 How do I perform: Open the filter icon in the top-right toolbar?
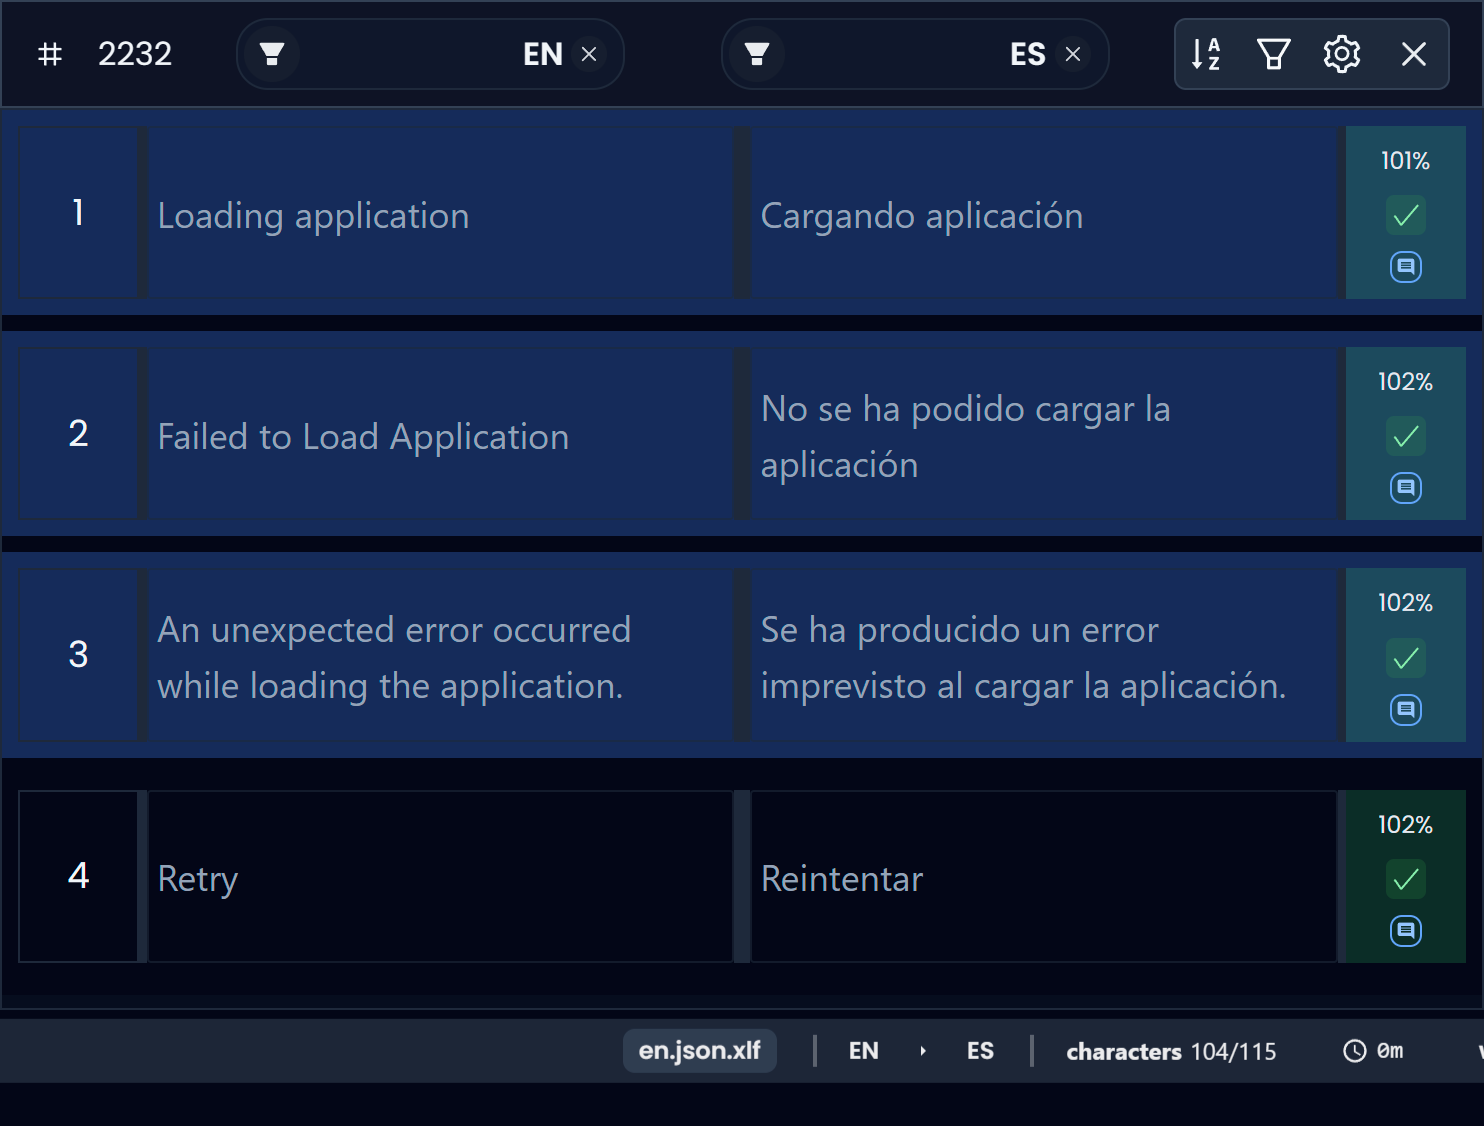tap(1273, 54)
